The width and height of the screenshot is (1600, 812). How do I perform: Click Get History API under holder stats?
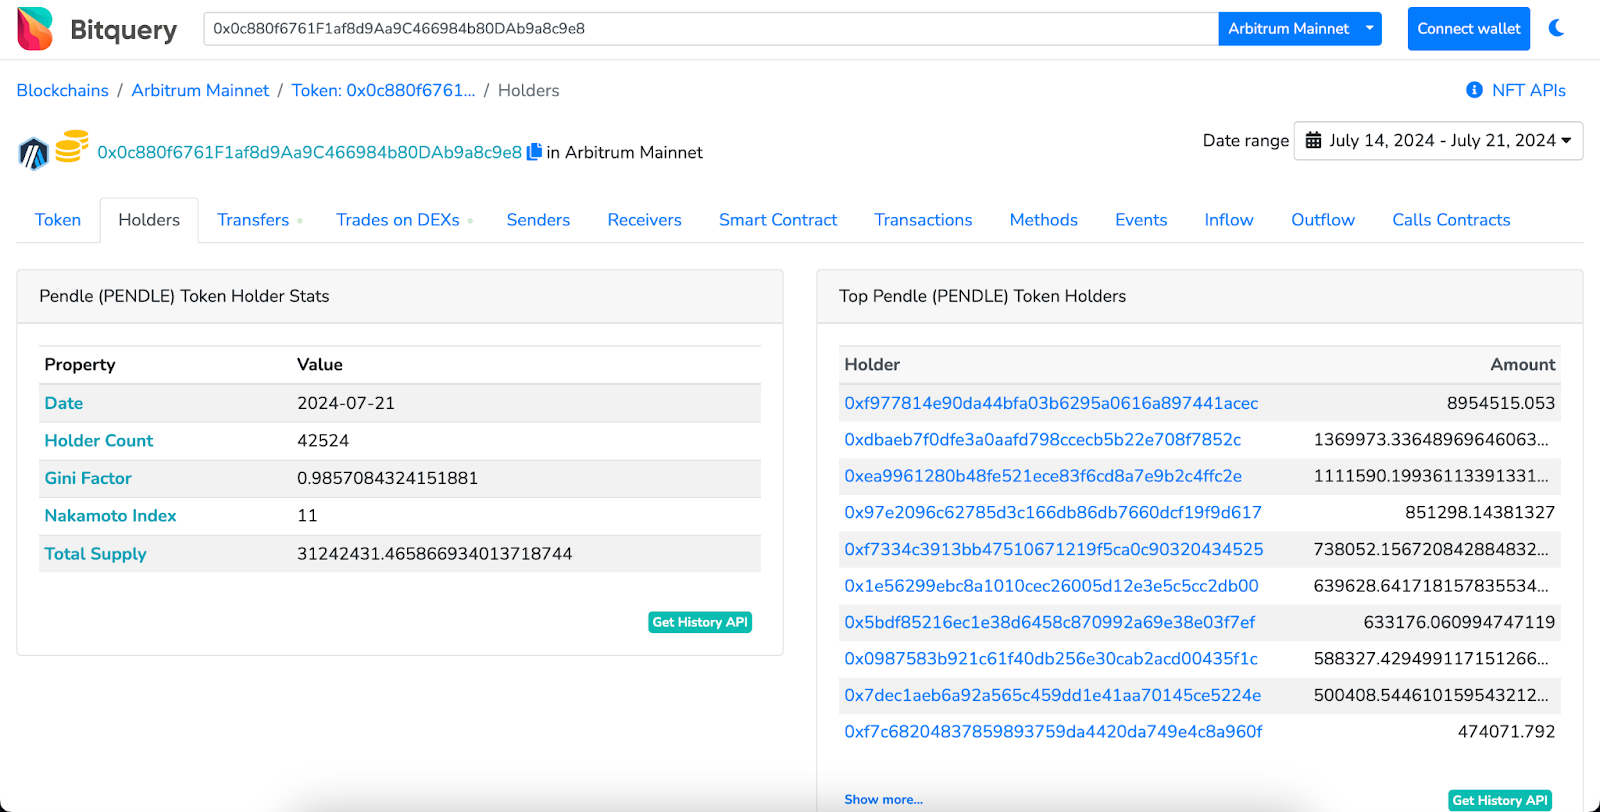click(x=700, y=622)
